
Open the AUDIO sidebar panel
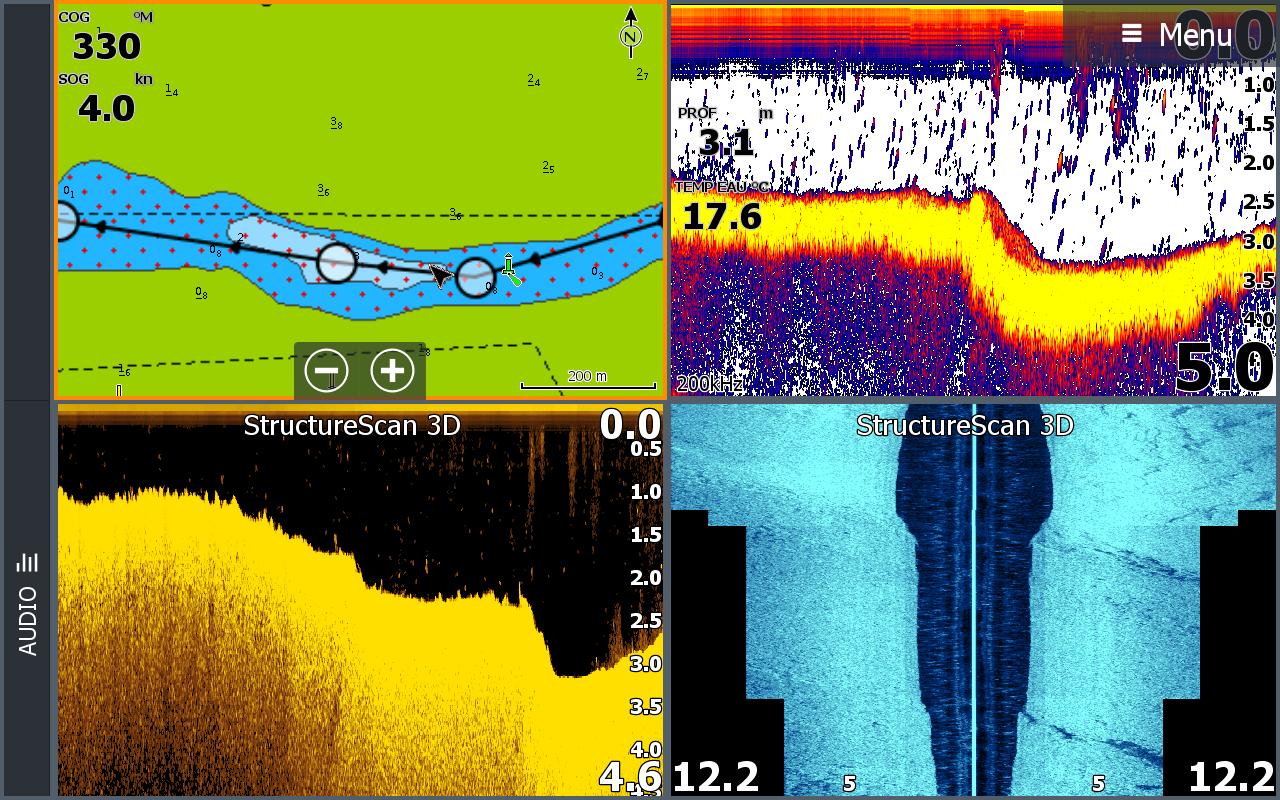27,604
